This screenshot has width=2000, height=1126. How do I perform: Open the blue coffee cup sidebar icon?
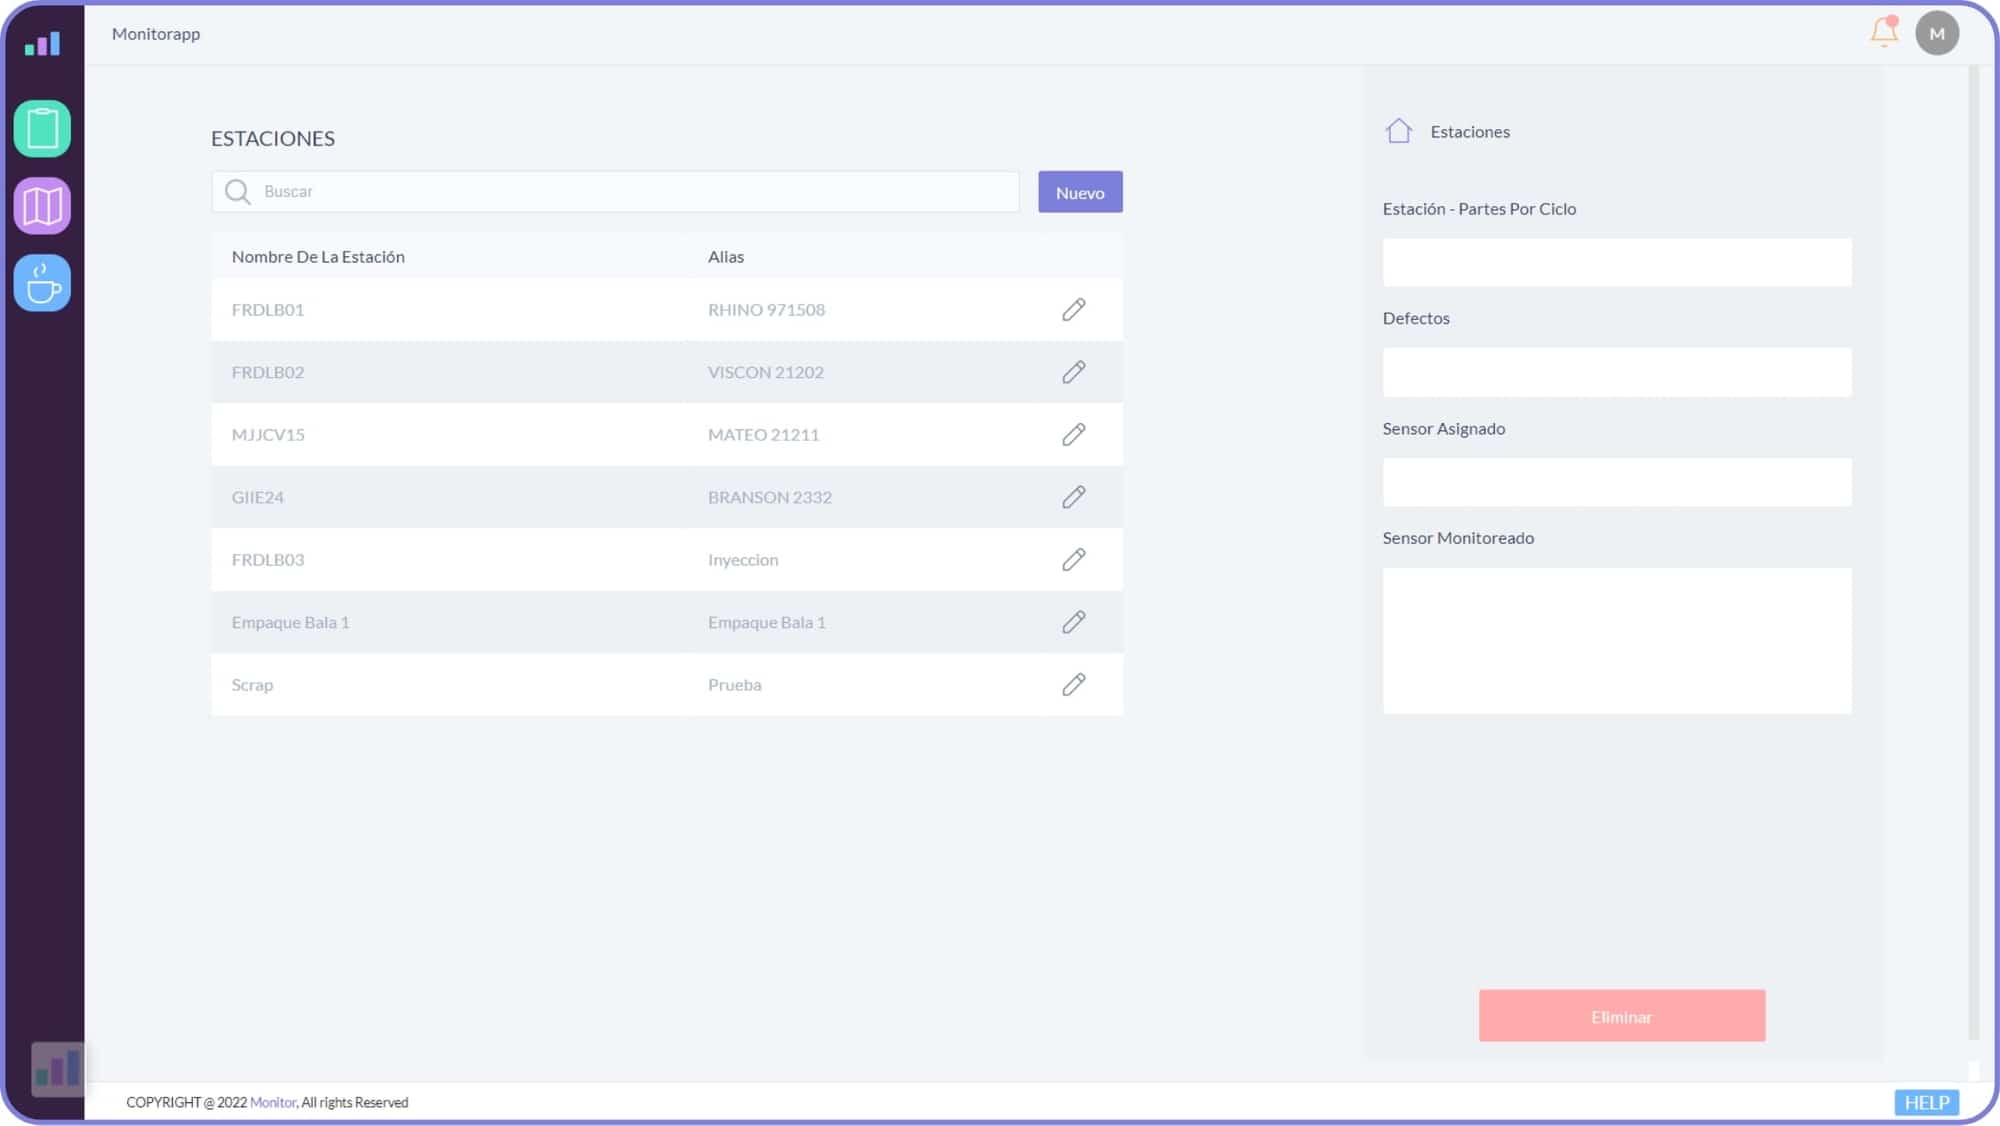click(42, 283)
